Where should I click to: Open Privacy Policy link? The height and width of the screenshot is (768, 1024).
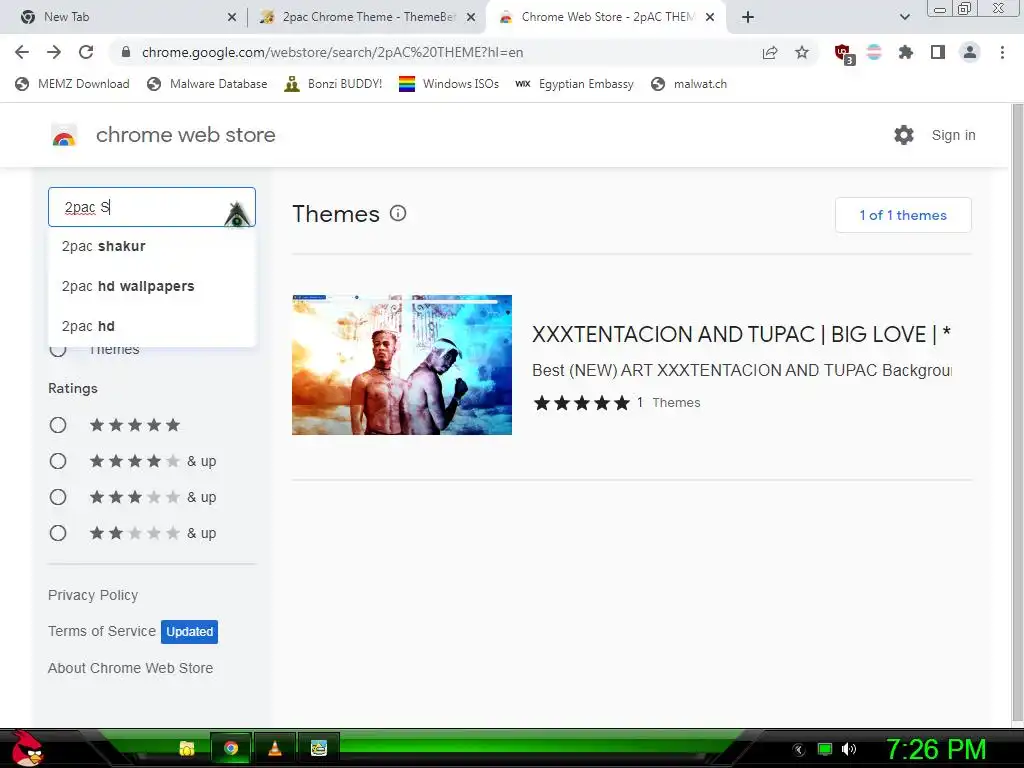click(93, 595)
